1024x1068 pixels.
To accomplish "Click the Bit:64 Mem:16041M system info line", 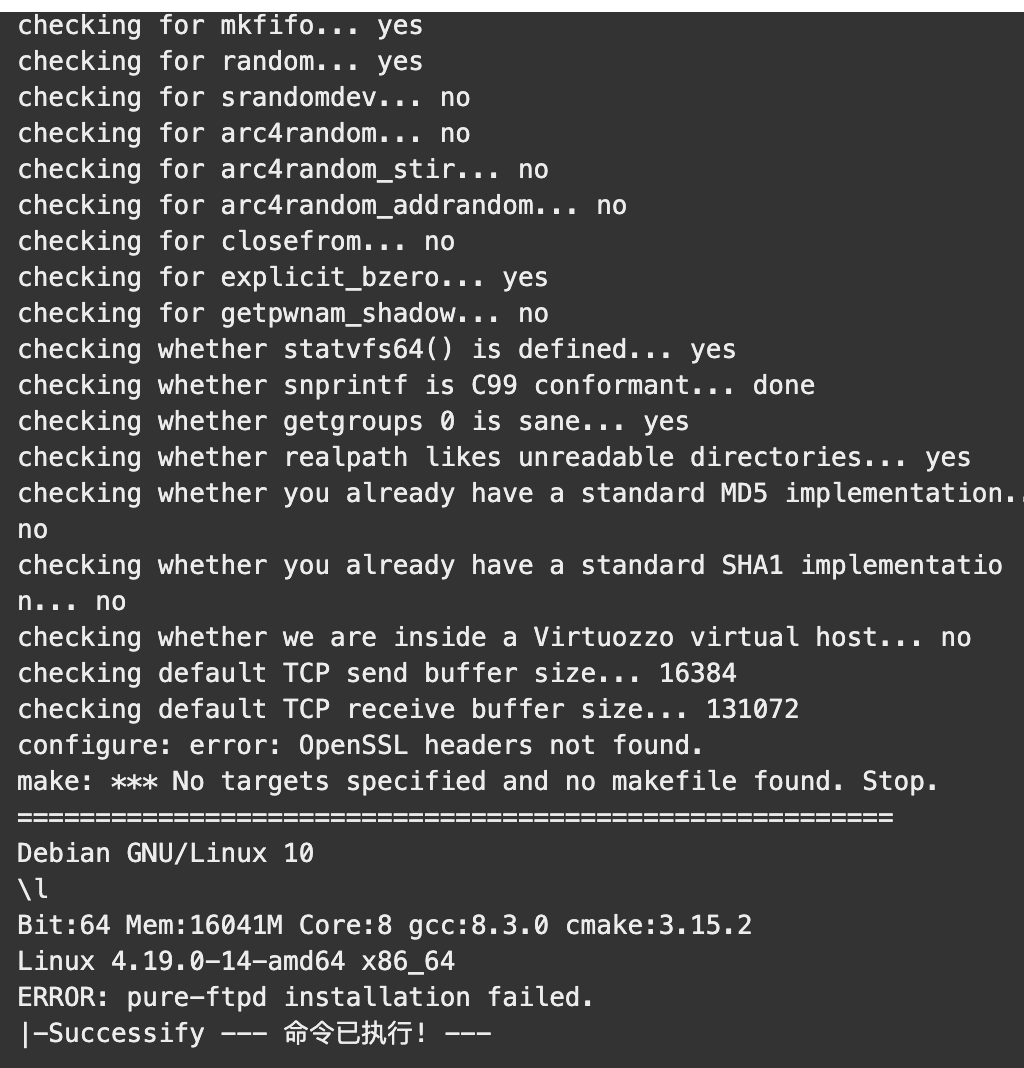I will tap(384, 925).
